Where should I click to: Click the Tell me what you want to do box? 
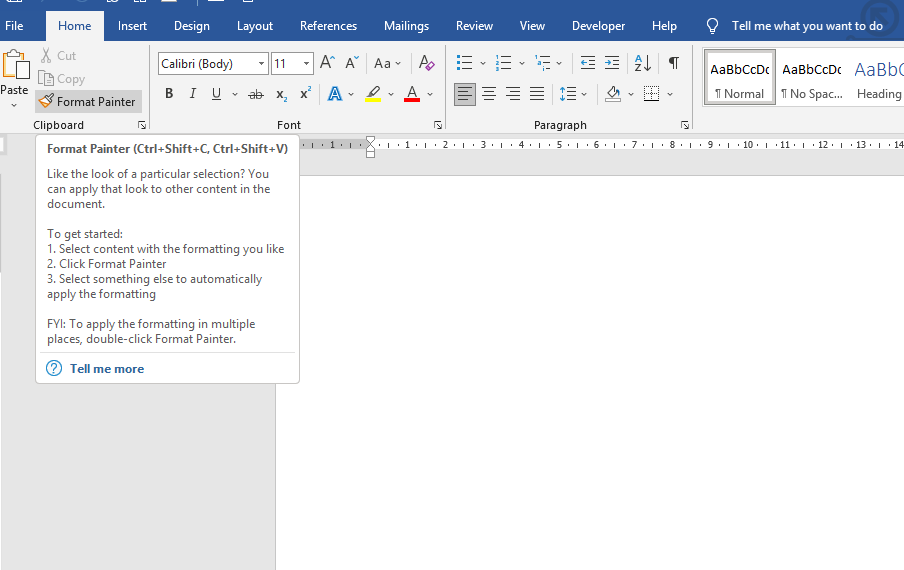[x=807, y=26]
